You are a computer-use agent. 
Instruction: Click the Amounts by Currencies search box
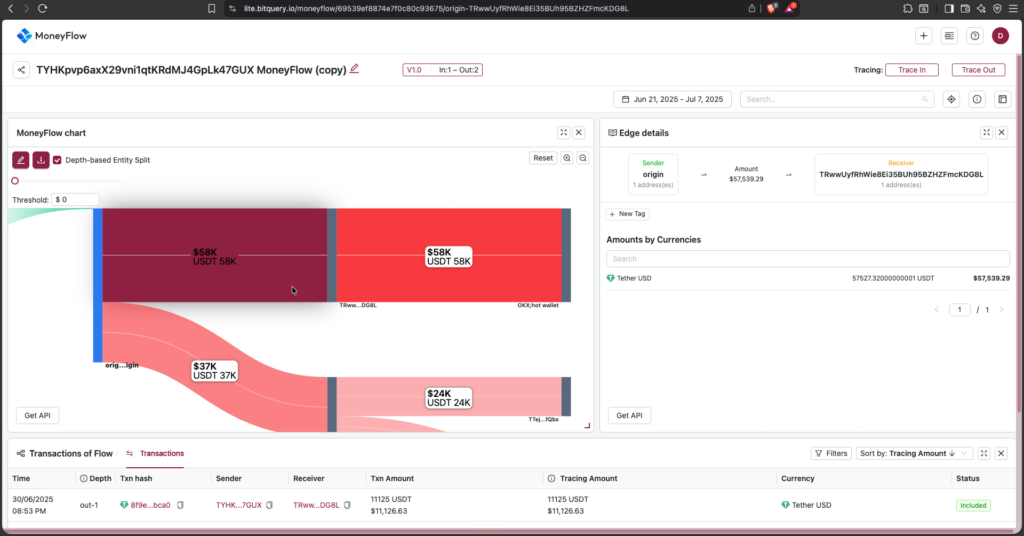[x=808, y=259]
